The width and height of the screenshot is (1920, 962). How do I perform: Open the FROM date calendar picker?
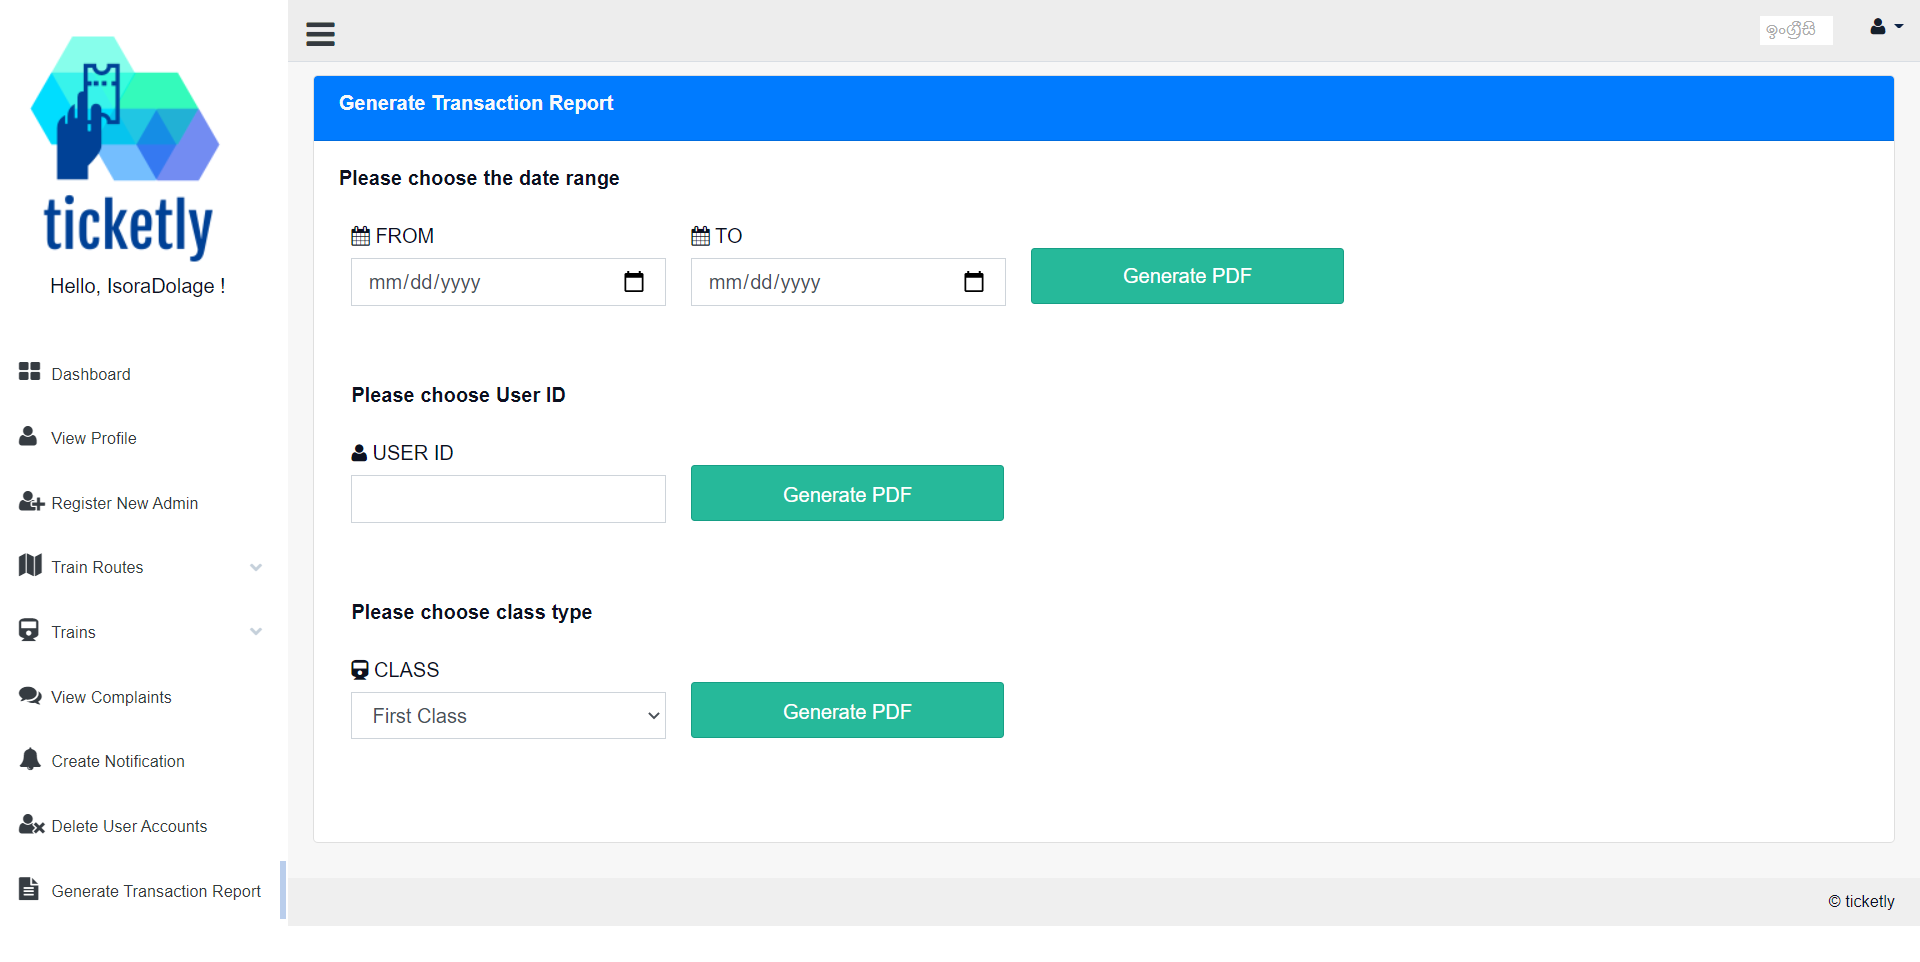click(634, 282)
